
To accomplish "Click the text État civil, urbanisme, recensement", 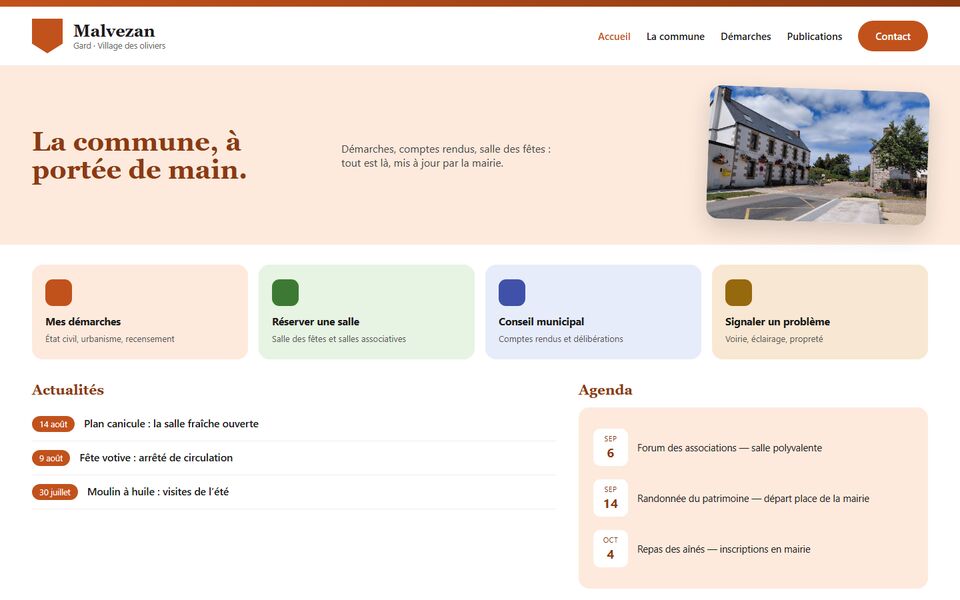I will tap(110, 339).
